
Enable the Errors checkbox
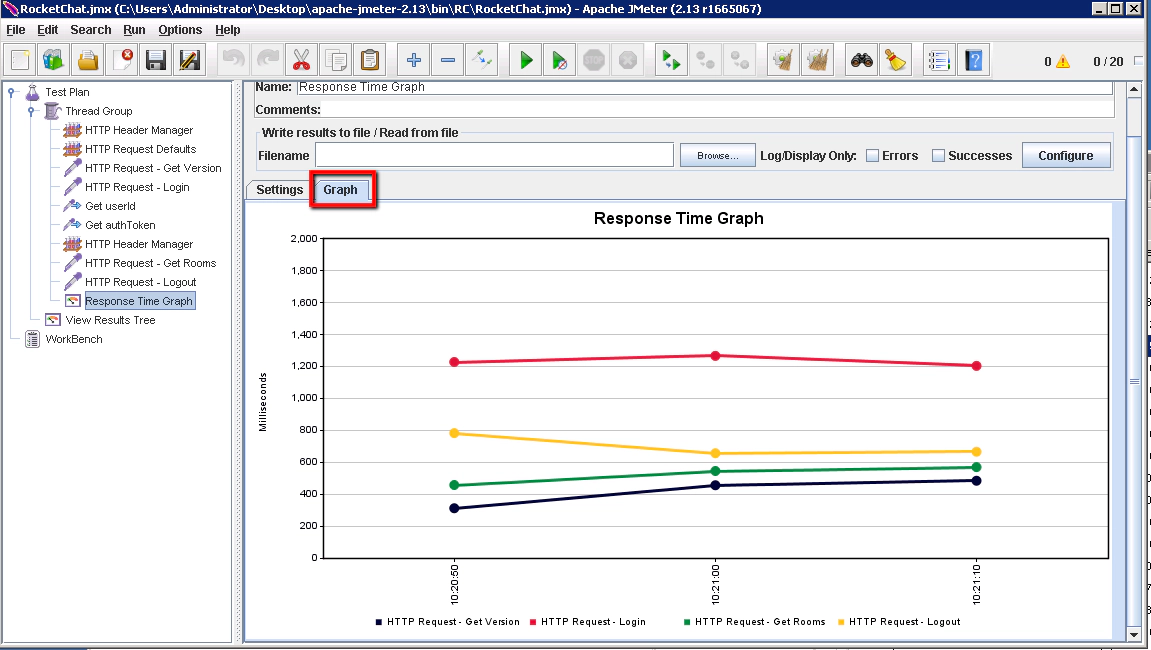872,156
